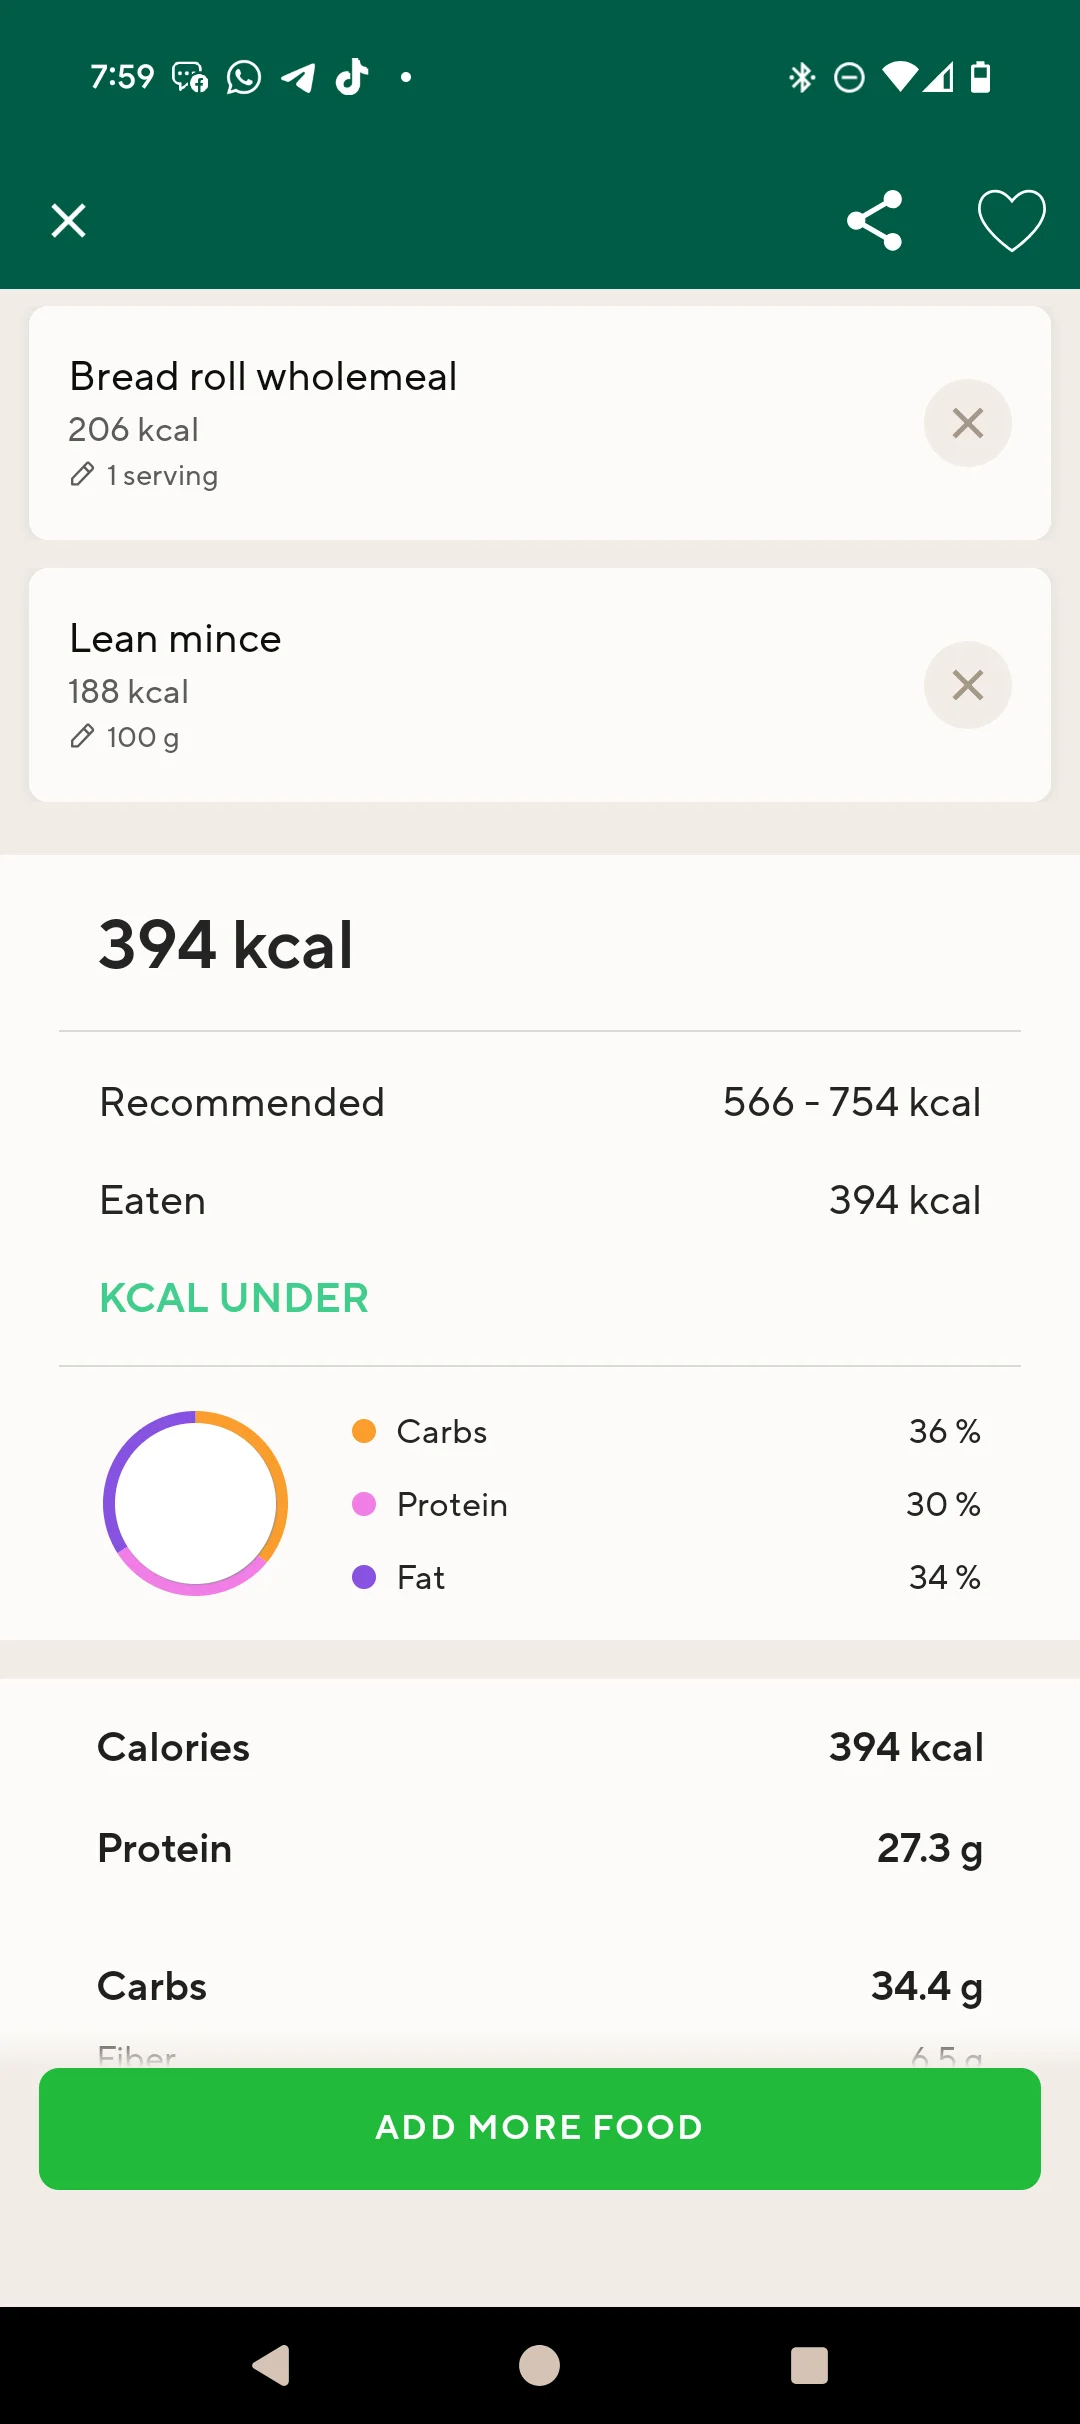Close the meal detail screen
1080x2424 pixels.
tap(68, 220)
